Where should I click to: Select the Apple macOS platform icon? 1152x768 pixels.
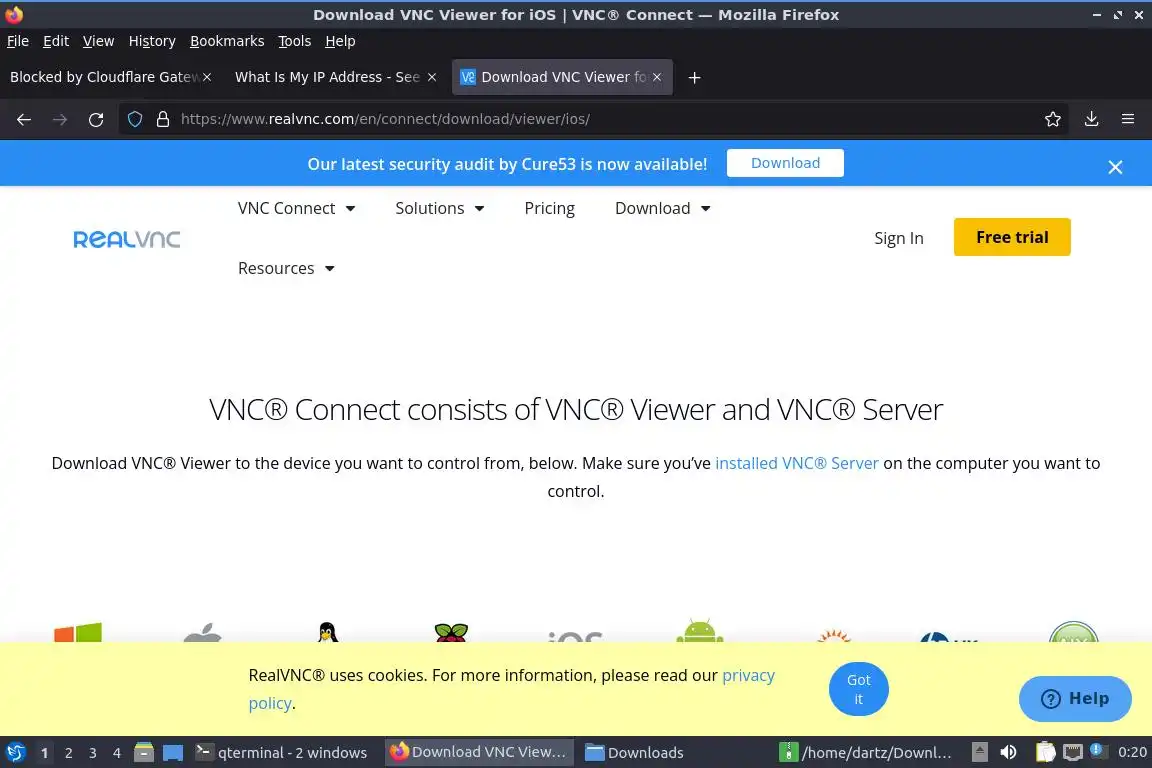click(x=202, y=633)
